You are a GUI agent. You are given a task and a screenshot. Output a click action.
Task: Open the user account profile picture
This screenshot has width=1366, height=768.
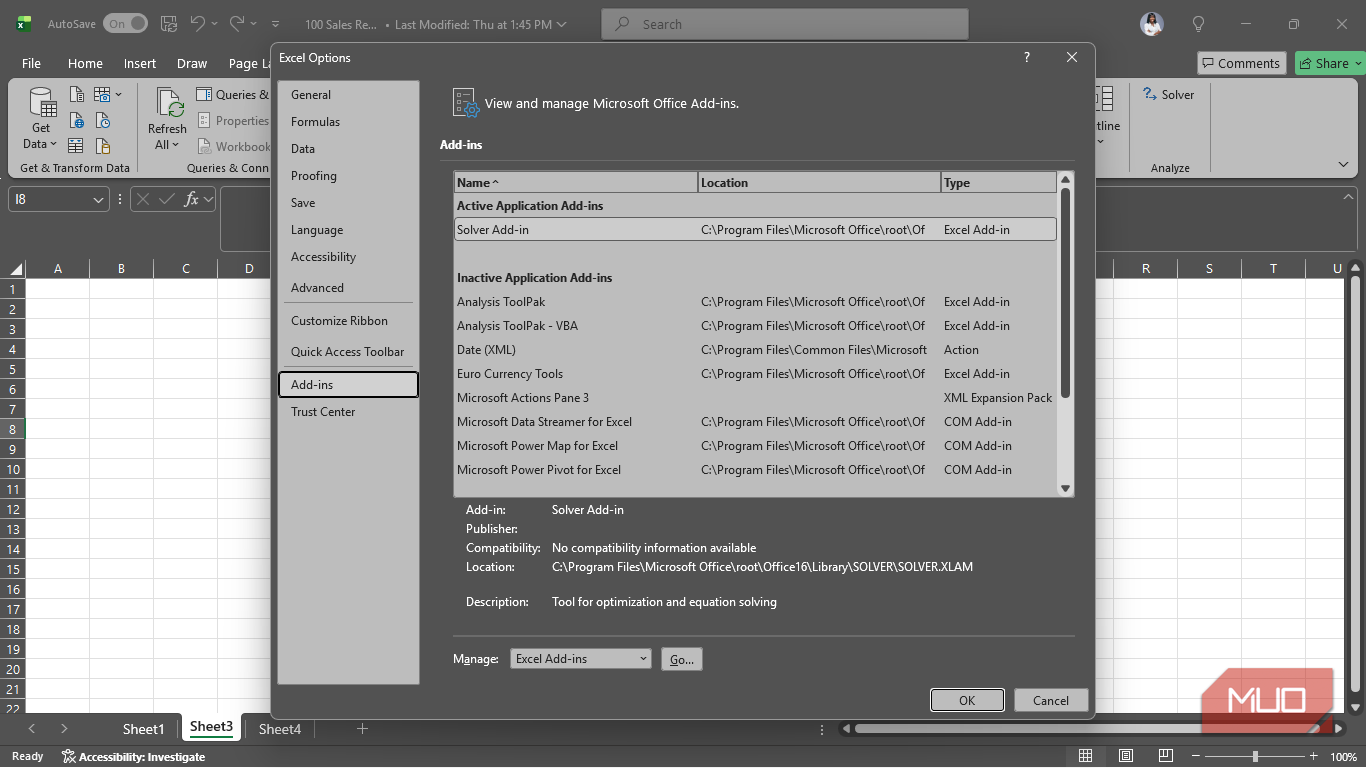pos(1152,24)
